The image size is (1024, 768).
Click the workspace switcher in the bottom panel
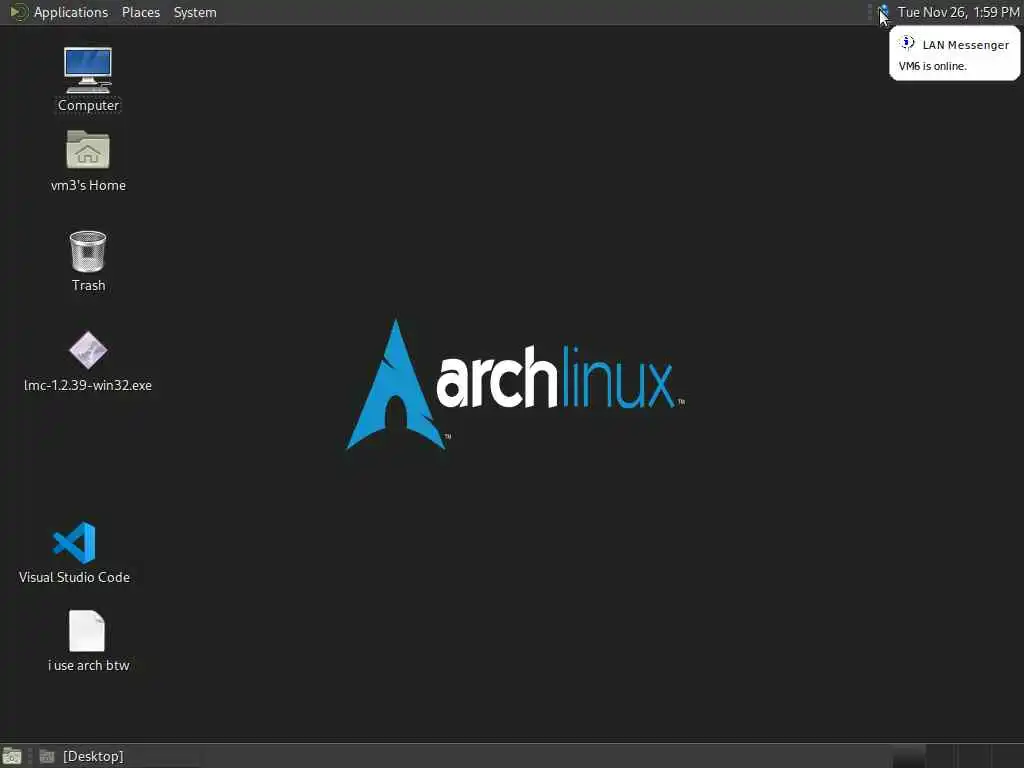tap(957, 756)
